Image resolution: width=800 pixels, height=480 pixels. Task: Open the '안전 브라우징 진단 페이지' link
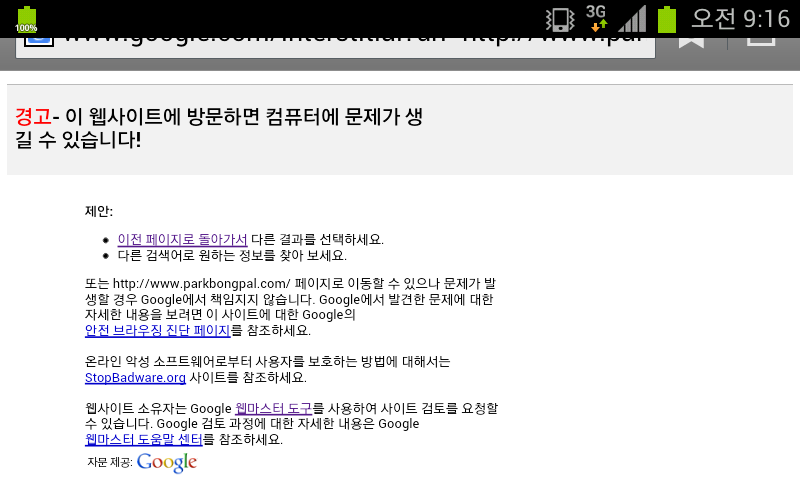(x=158, y=331)
